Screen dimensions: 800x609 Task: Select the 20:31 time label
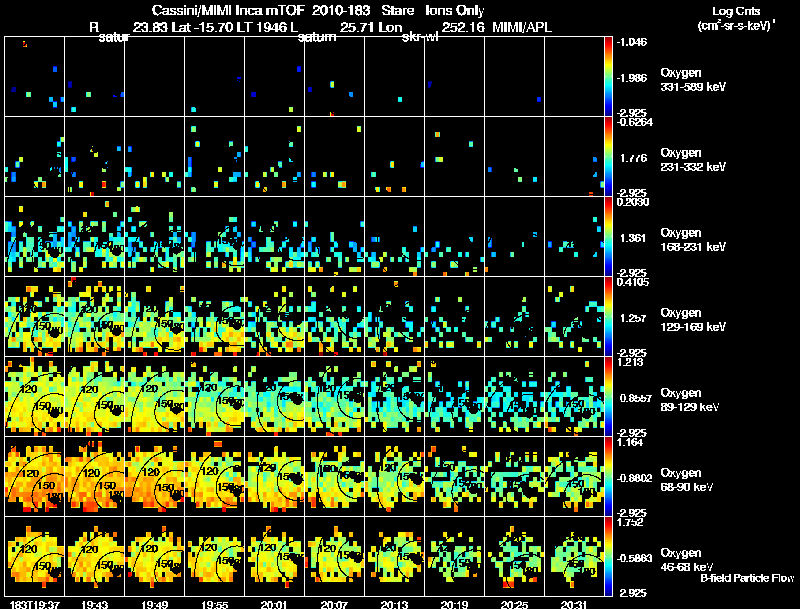point(574,603)
